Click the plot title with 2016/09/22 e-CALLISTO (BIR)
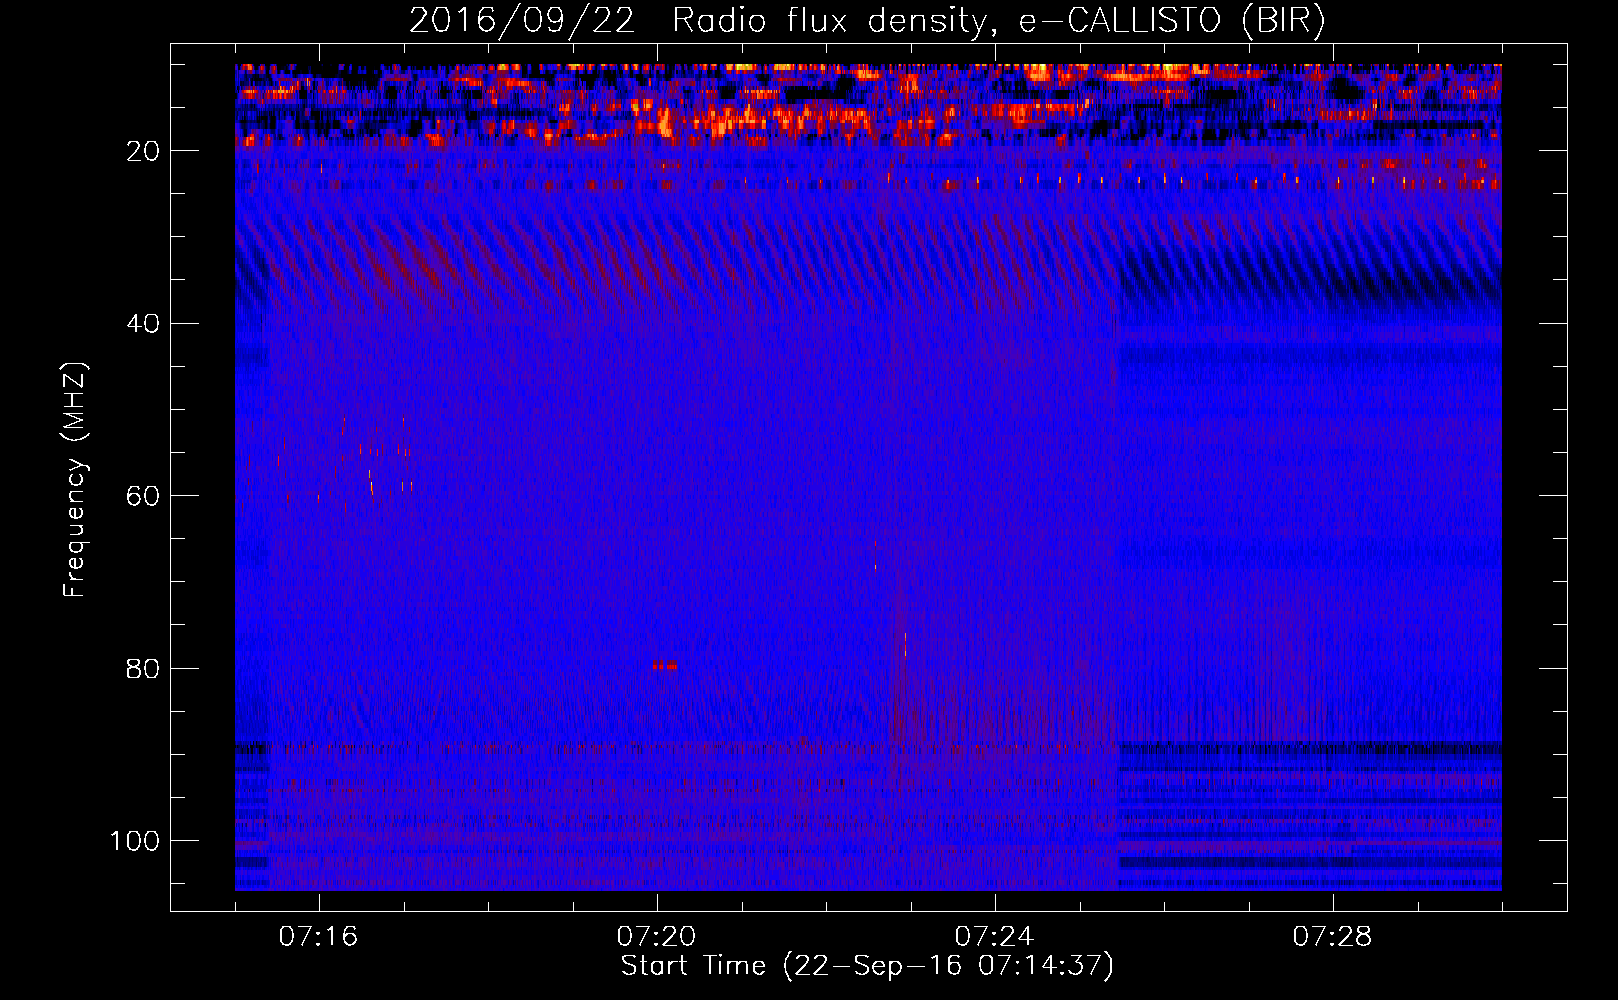Screen dimensions: 1618x1000 pyautogui.click(x=866, y=21)
